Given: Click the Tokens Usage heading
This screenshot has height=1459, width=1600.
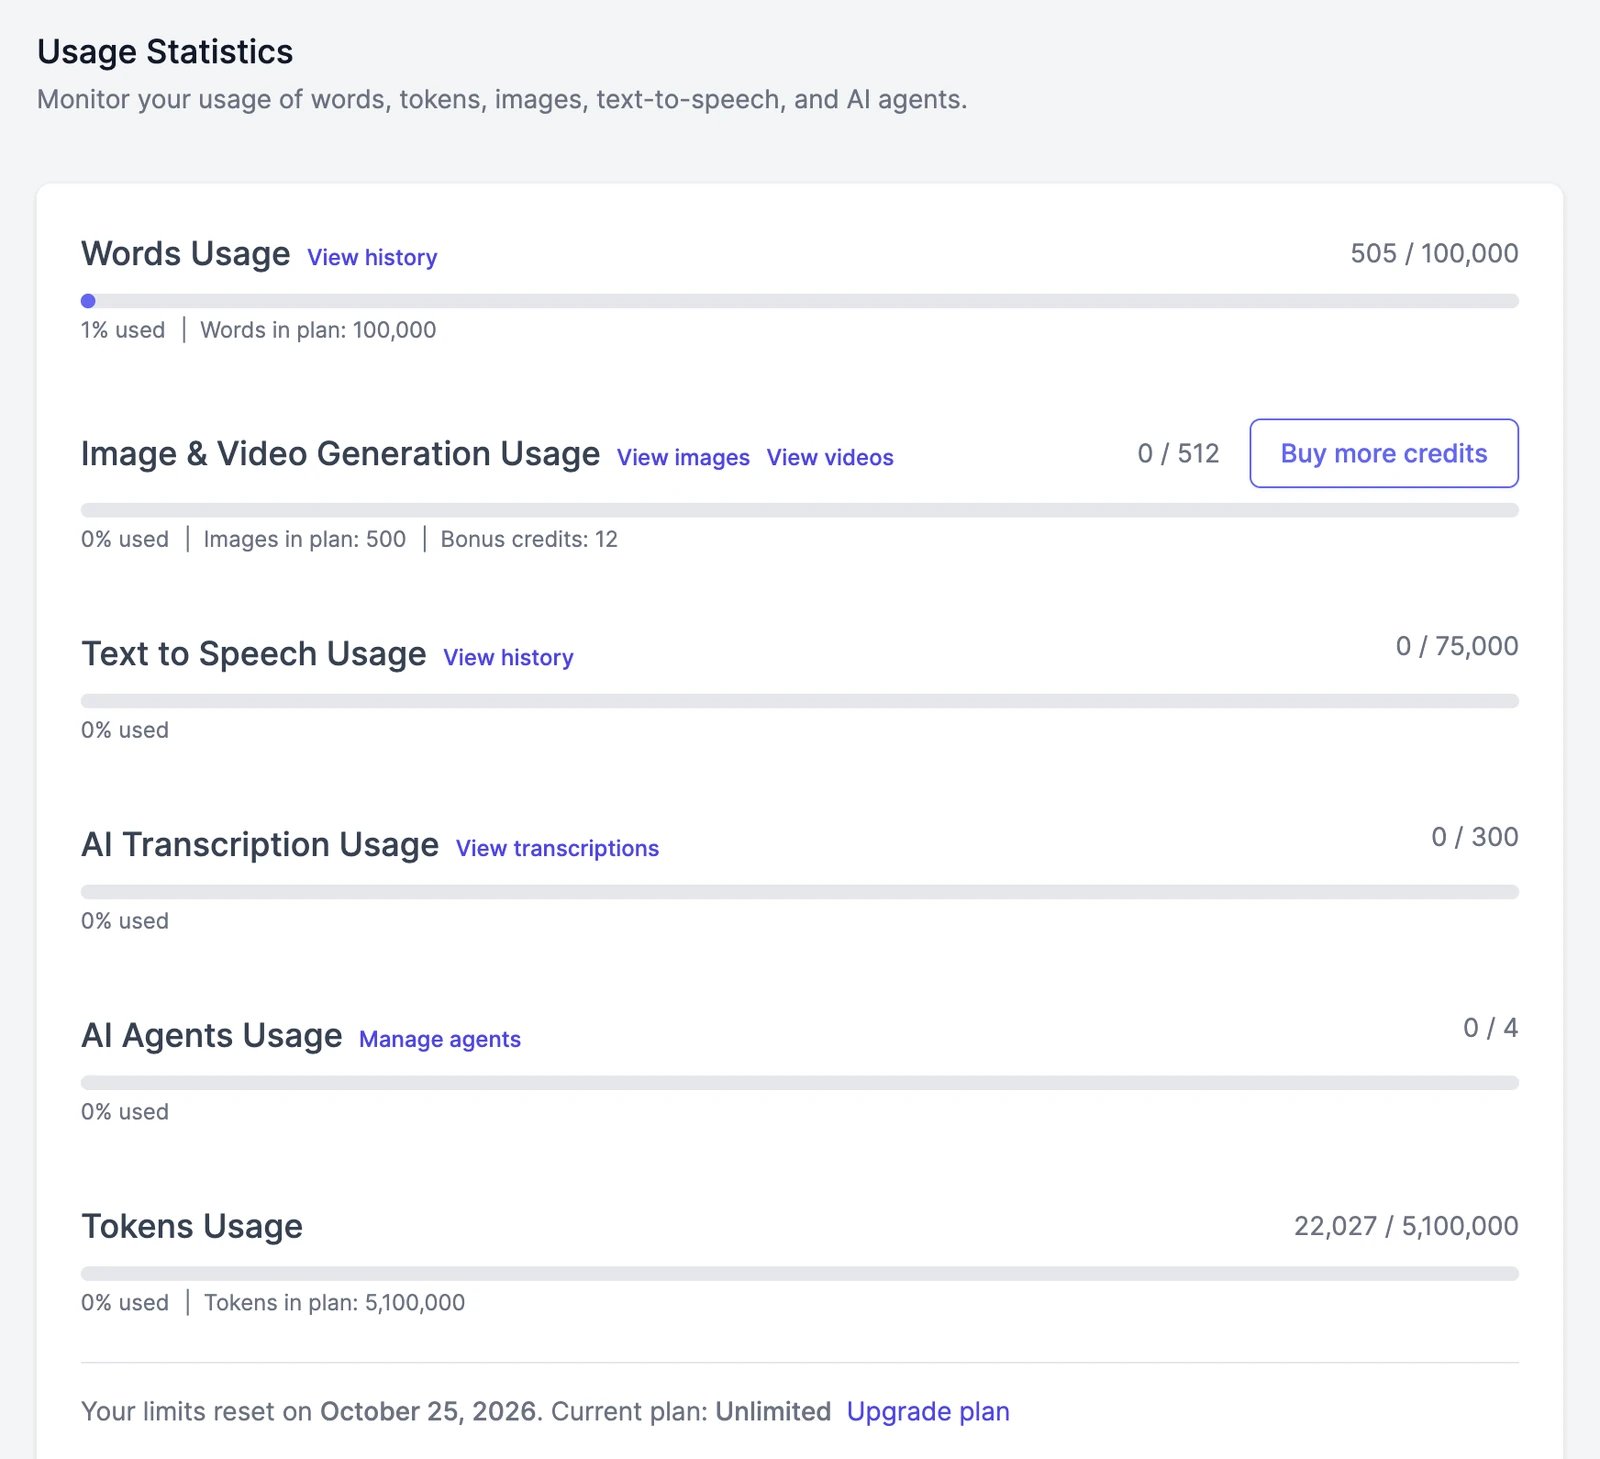Looking at the screenshot, I should (192, 1227).
